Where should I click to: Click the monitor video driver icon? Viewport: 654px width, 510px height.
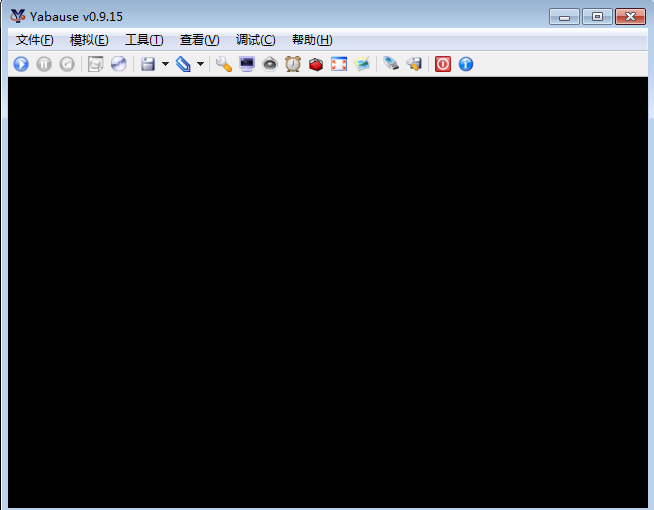247,64
